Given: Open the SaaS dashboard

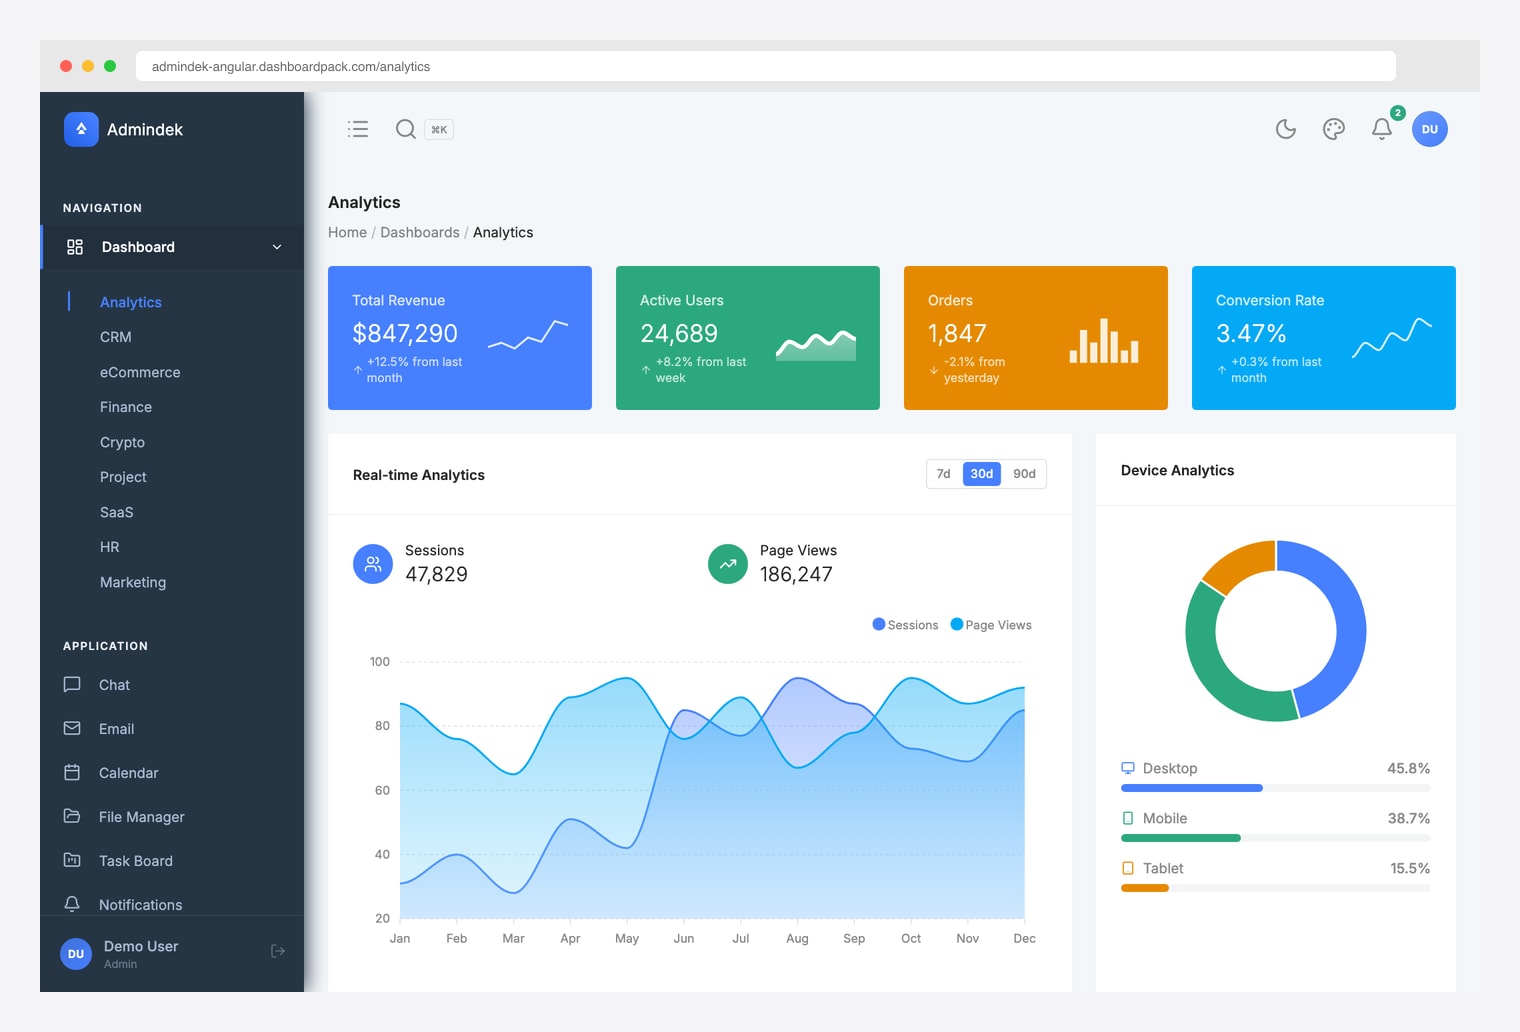Looking at the screenshot, I should click(x=116, y=512).
